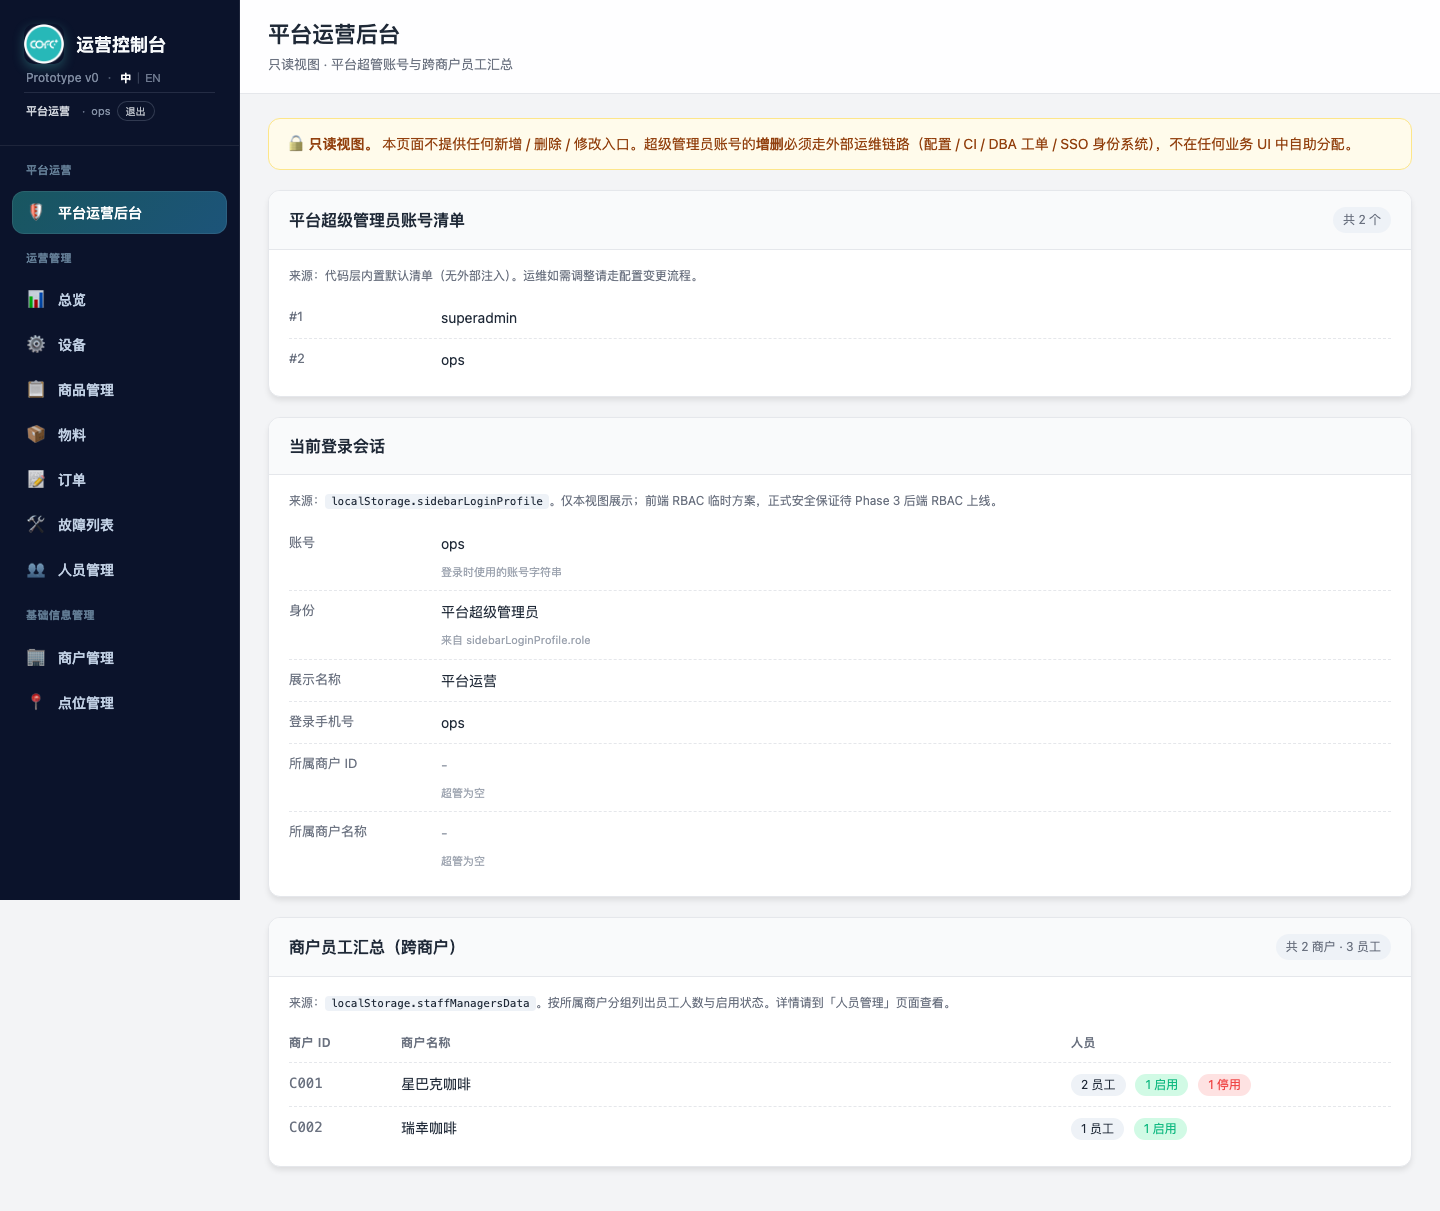The image size is (1440, 1211).
Task: Click the 1 启用 badge for 瑞幸咖啡
Action: (x=1160, y=1129)
